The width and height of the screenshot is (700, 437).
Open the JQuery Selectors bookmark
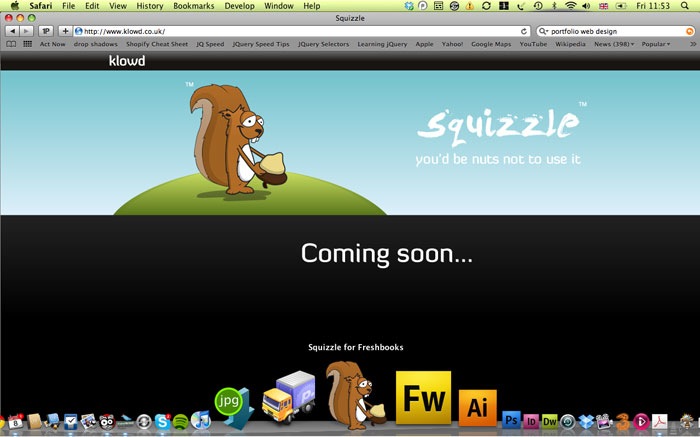pyautogui.click(x=323, y=44)
